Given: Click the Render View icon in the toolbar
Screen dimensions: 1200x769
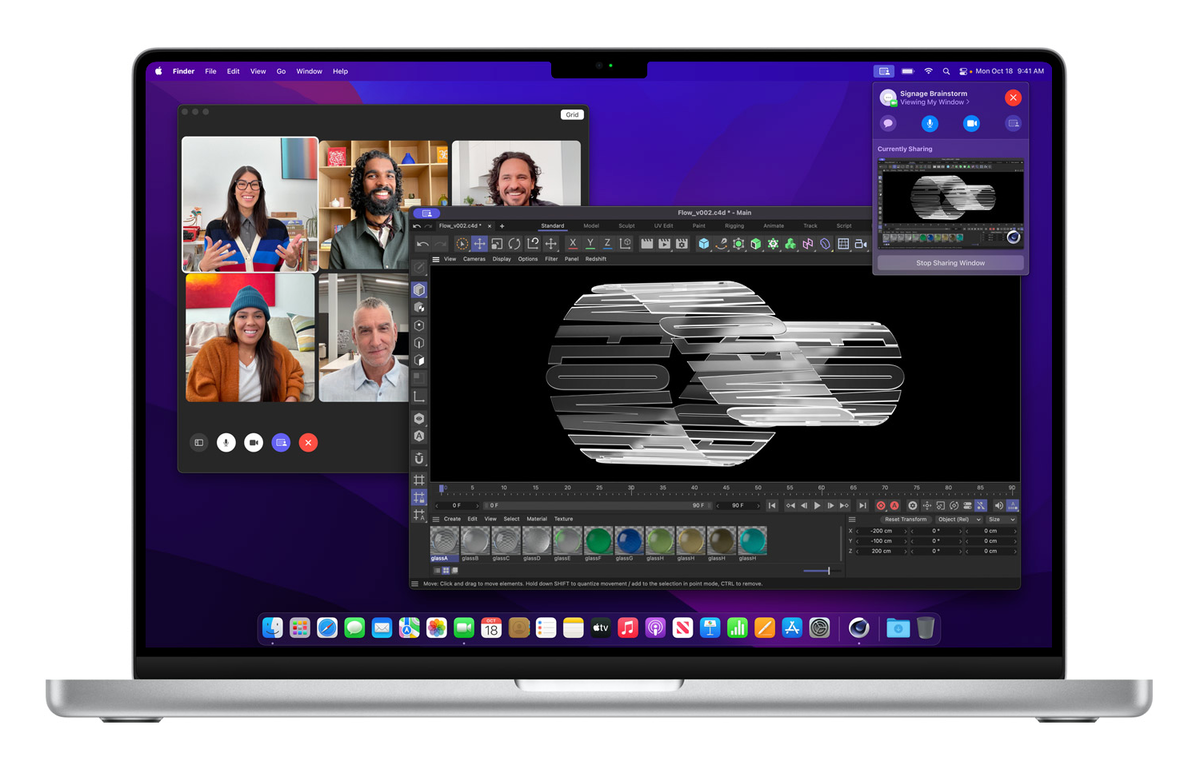Looking at the screenshot, I should (x=645, y=242).
